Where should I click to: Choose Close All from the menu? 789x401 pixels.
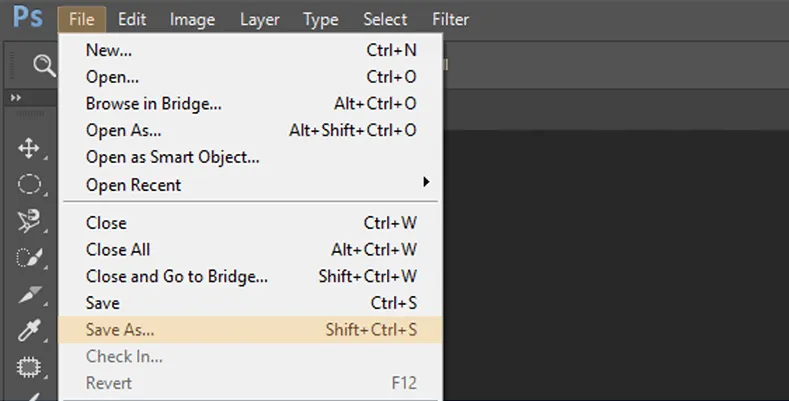pyautogui.click(x=251, y=250)
